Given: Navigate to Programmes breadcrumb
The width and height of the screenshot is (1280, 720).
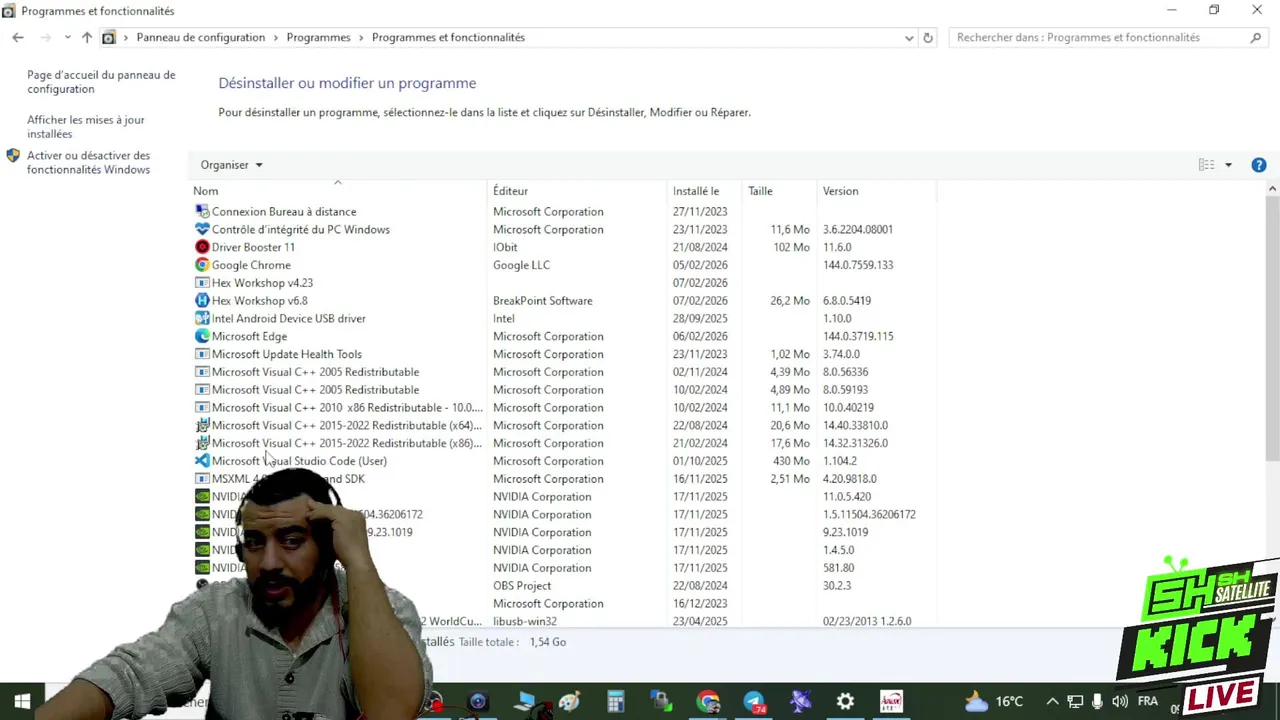Looking at the screenshot, I should [x=318, y=38].
